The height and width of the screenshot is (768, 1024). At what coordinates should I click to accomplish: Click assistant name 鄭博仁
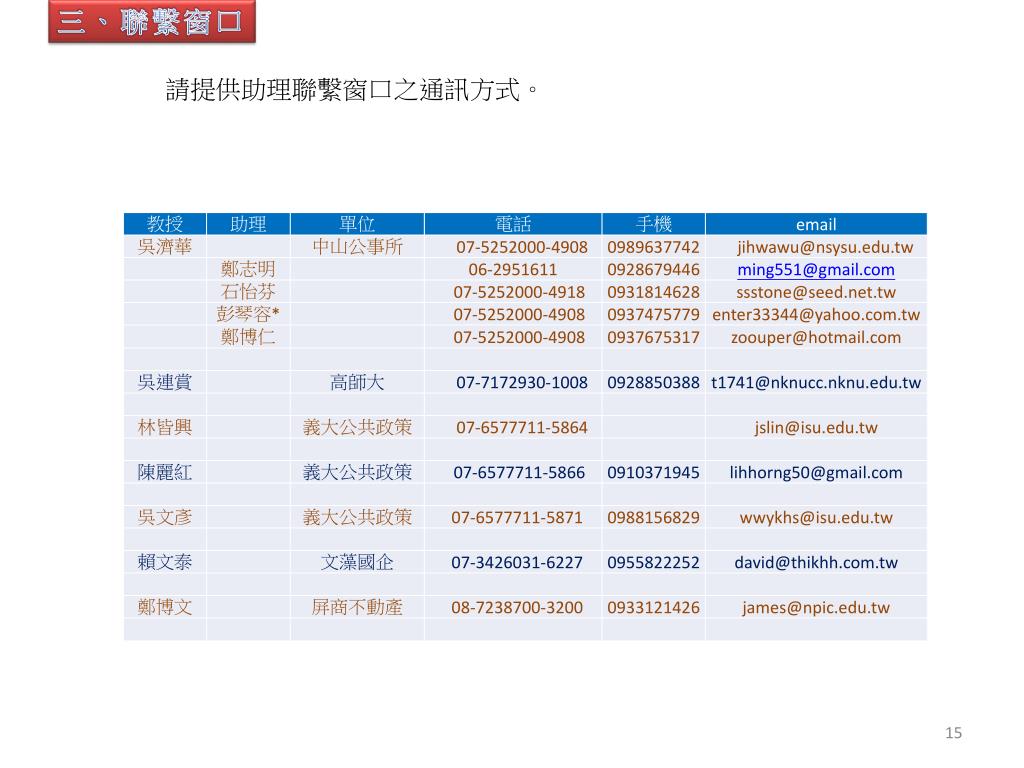click(x=248, y=337)
